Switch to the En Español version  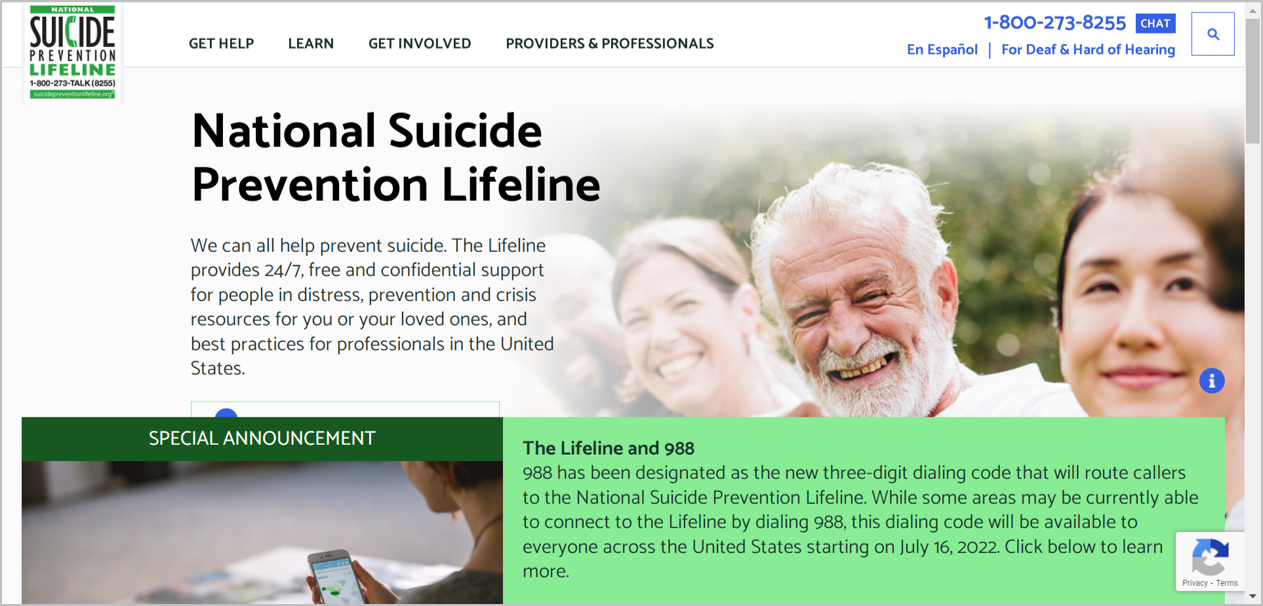point(942,49)
